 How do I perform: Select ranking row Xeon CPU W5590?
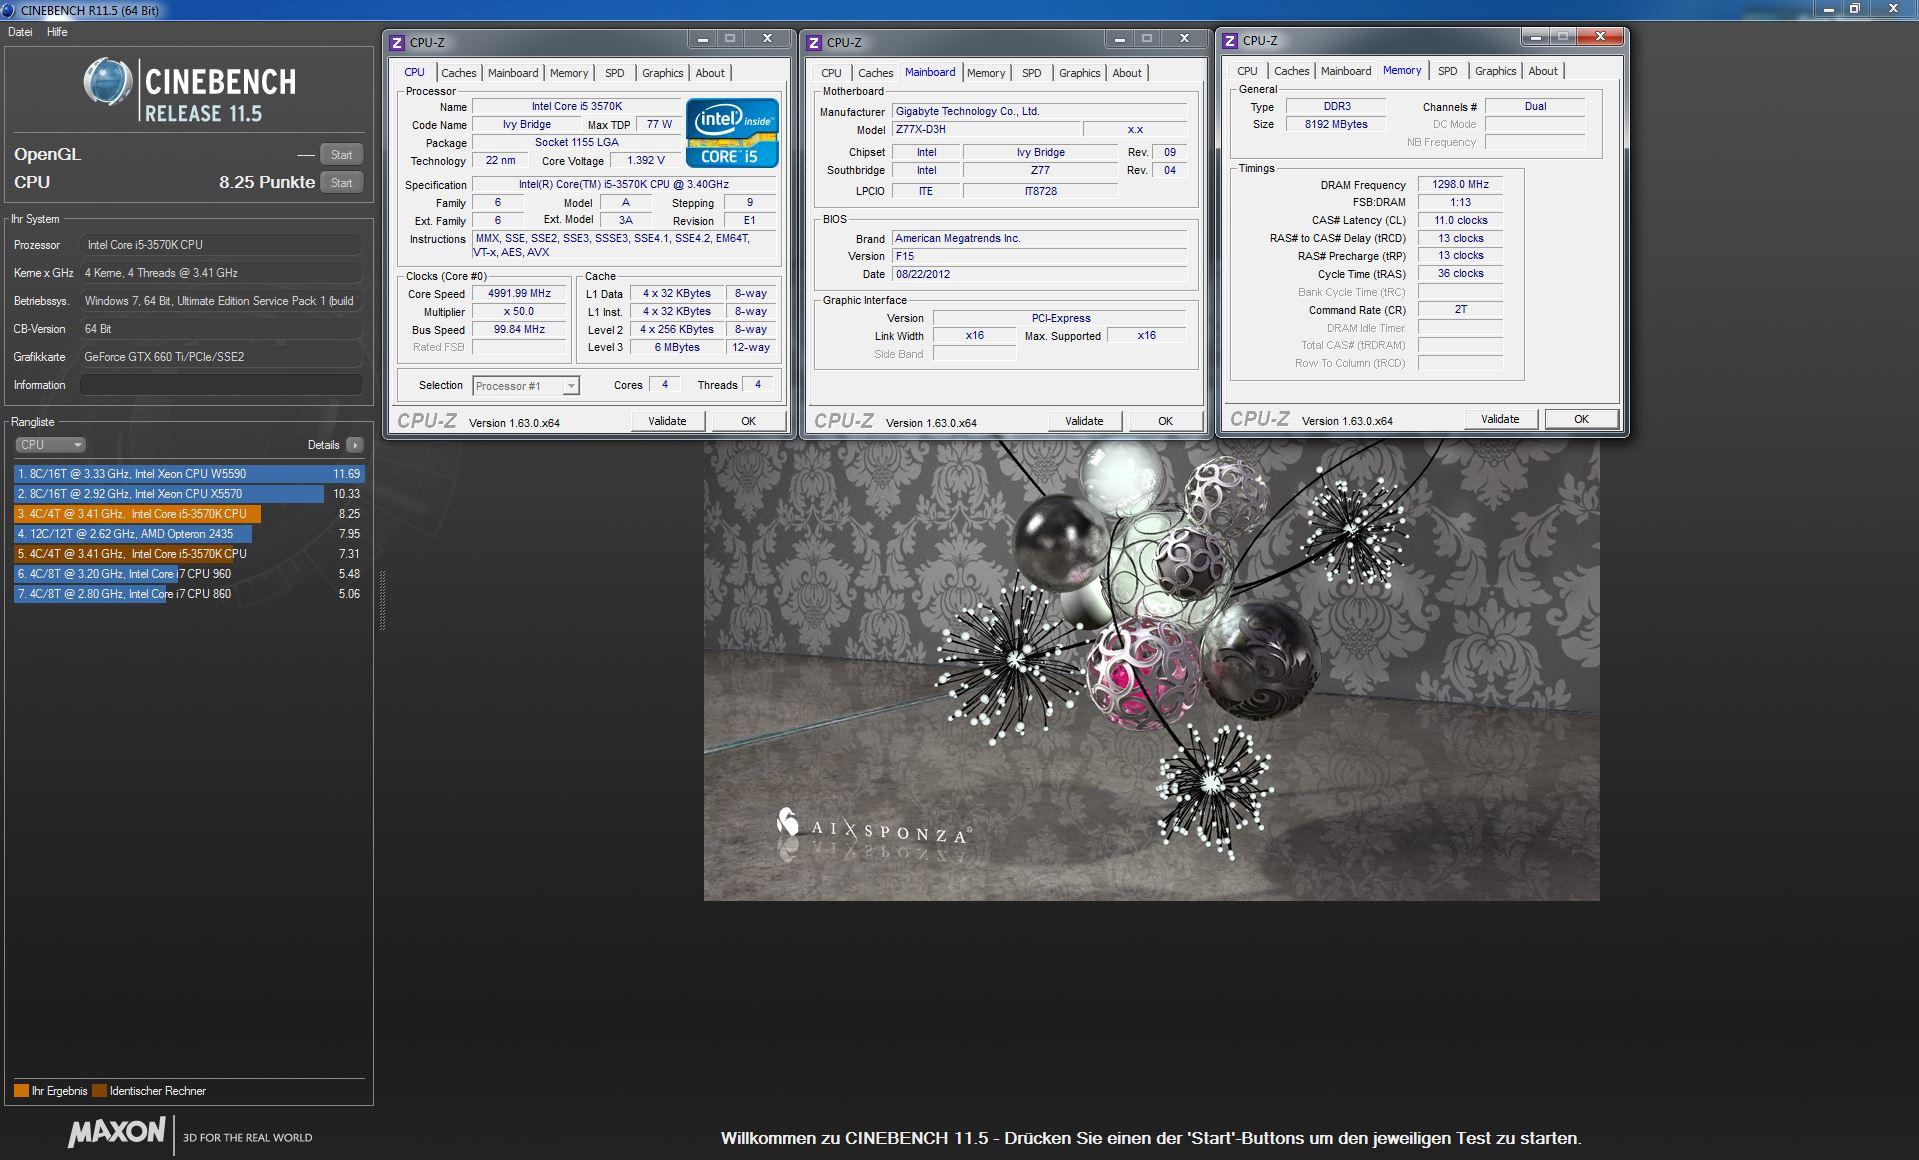[189, 474]
